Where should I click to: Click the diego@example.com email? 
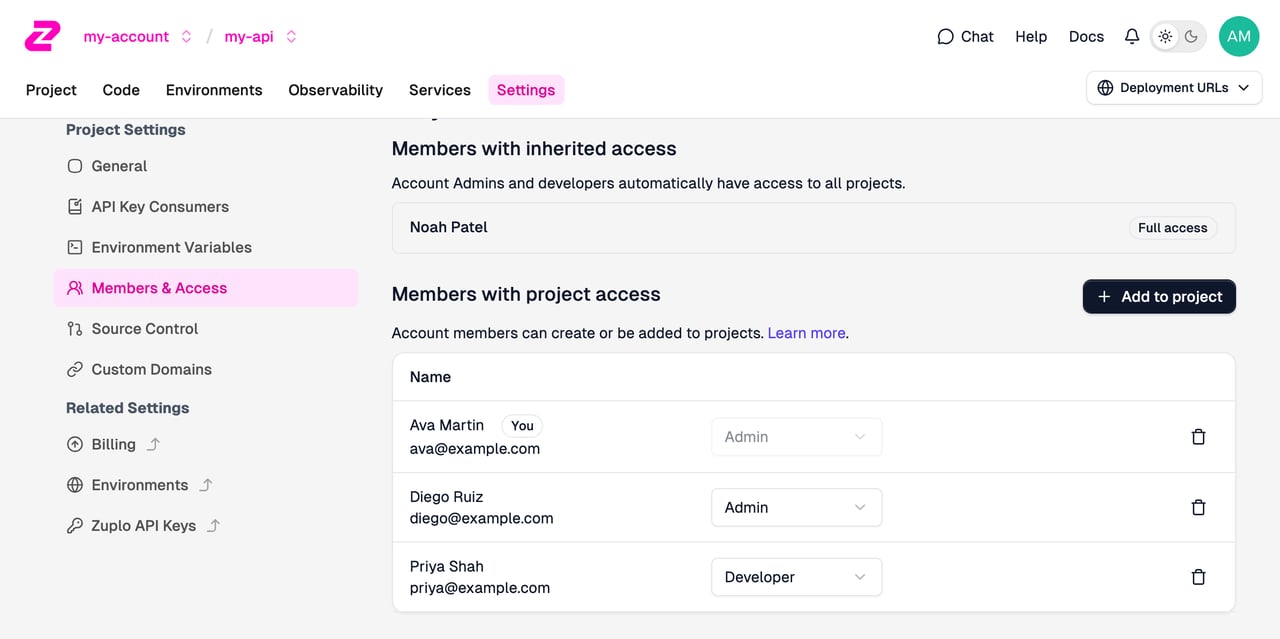pyautogui.click(x=481, y=518)
